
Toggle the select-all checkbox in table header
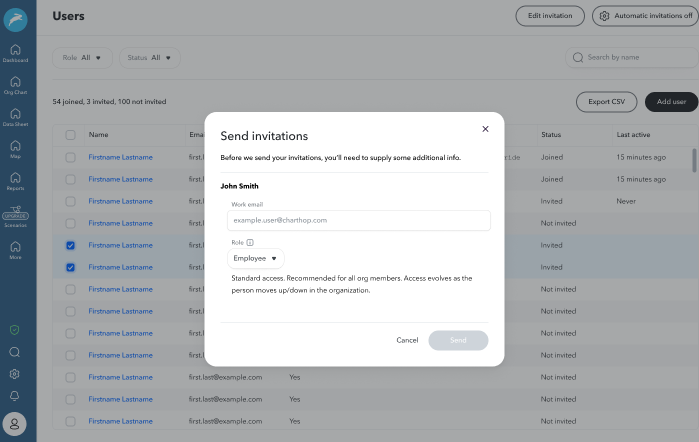[x=70, y=134]
